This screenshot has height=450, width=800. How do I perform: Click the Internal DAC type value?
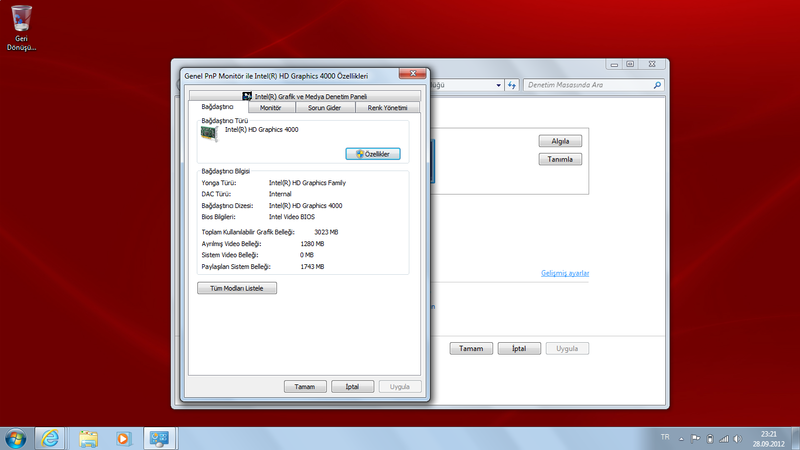[x=280, y=194]
